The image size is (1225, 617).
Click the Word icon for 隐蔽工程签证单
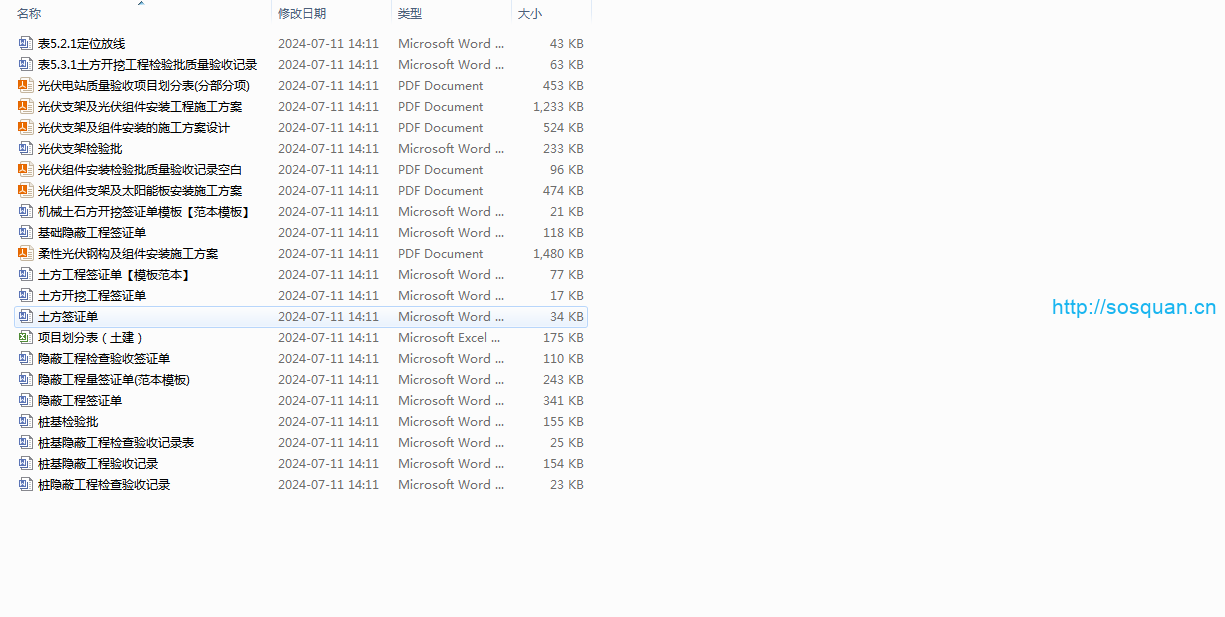click(26, 401)
